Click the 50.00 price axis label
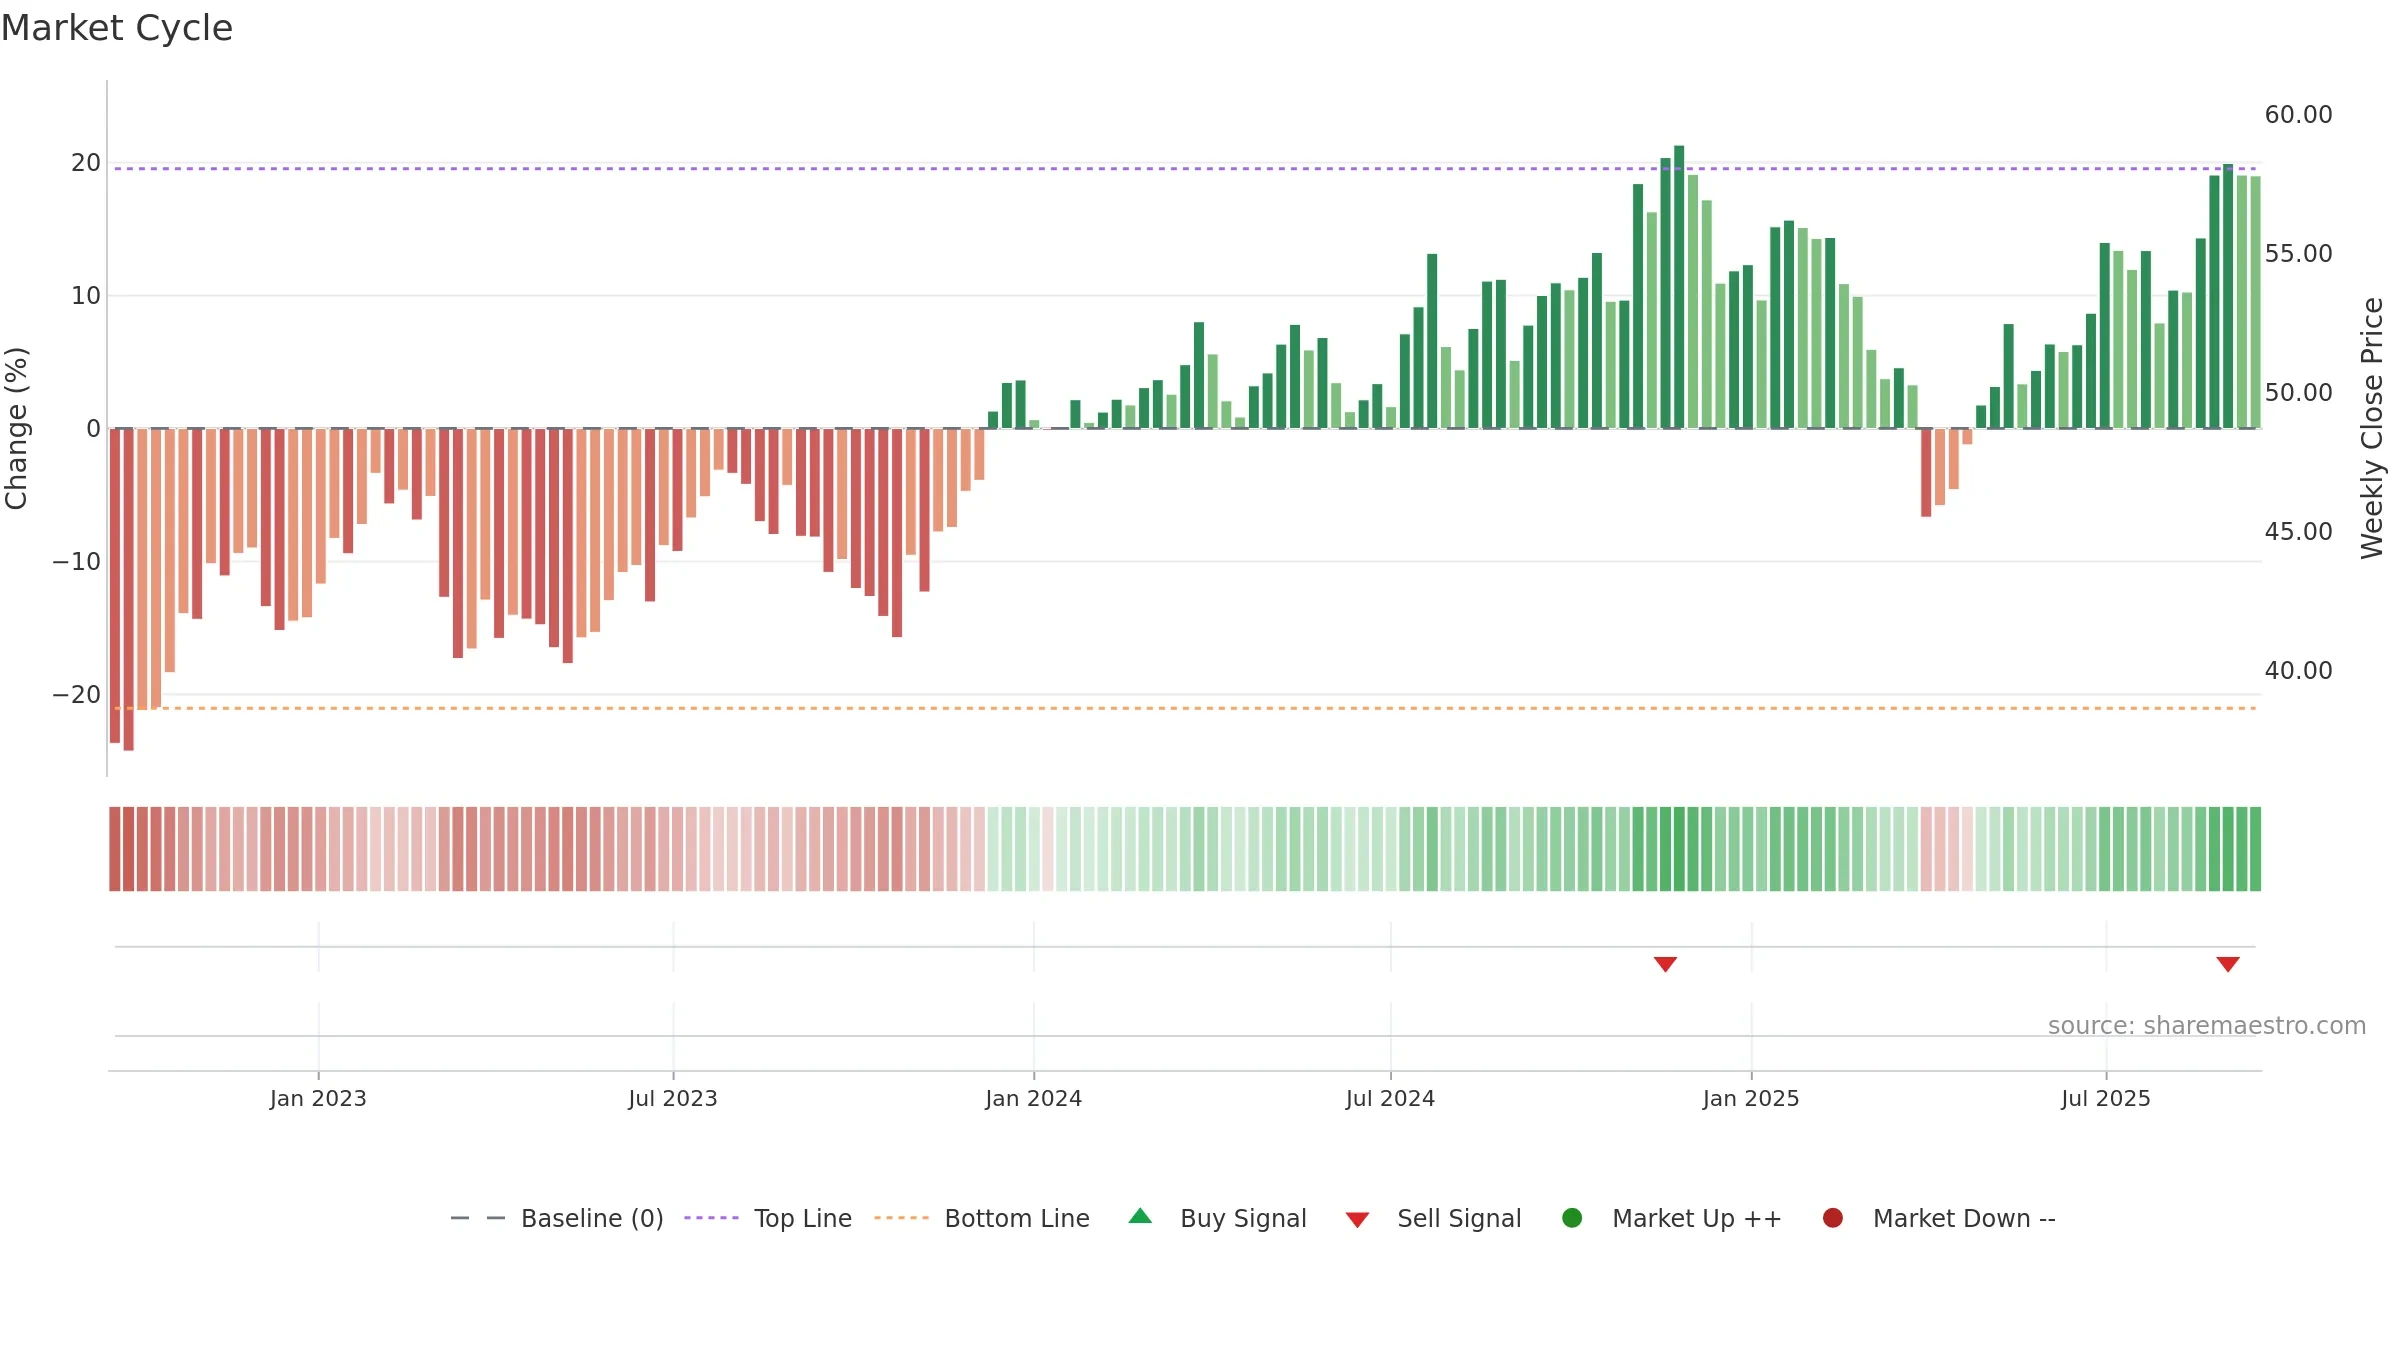Screen dimensions: 2400x1350 coord(2298,393)
